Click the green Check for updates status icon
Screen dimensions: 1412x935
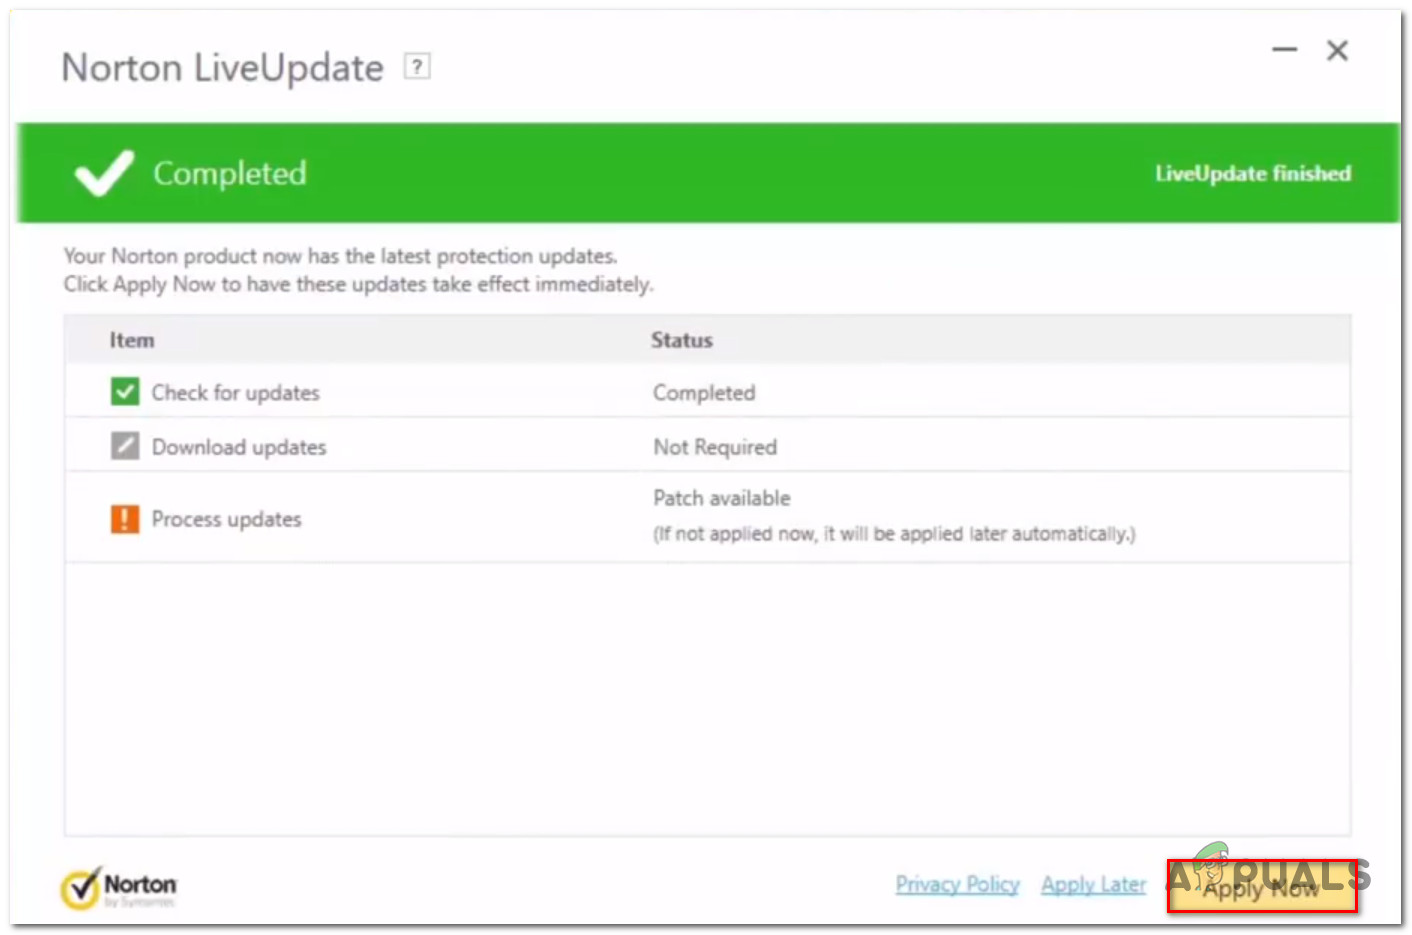pyautogui.click(x=125, y=392)
